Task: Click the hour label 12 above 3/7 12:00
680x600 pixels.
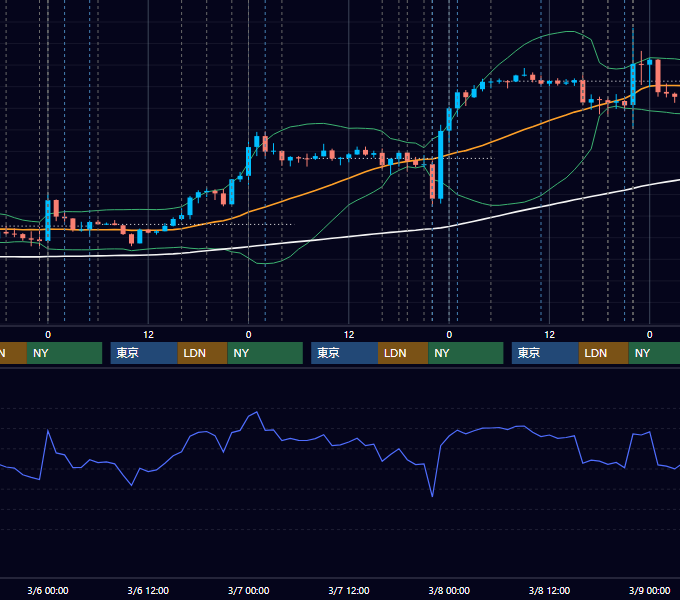Action: pos(349,335)
